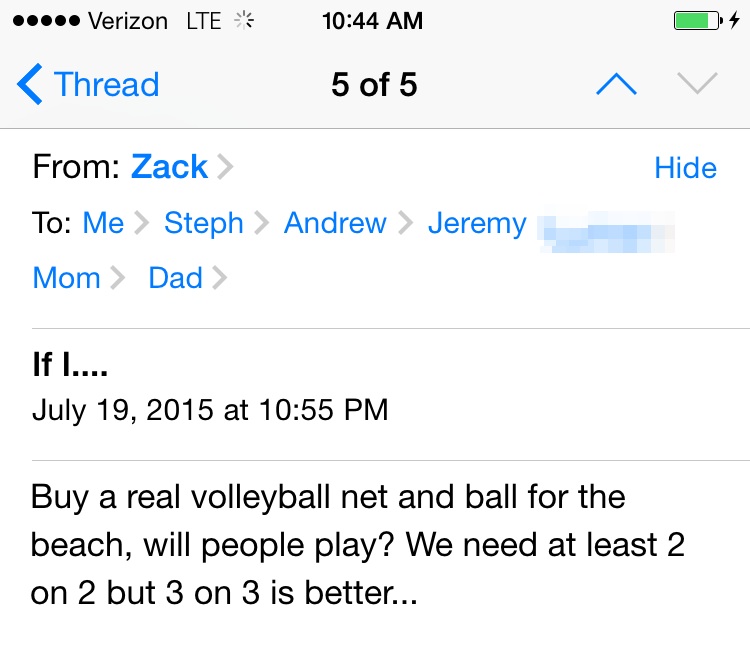Hide the recipient details
750x647 pixels.
point(685,168)
